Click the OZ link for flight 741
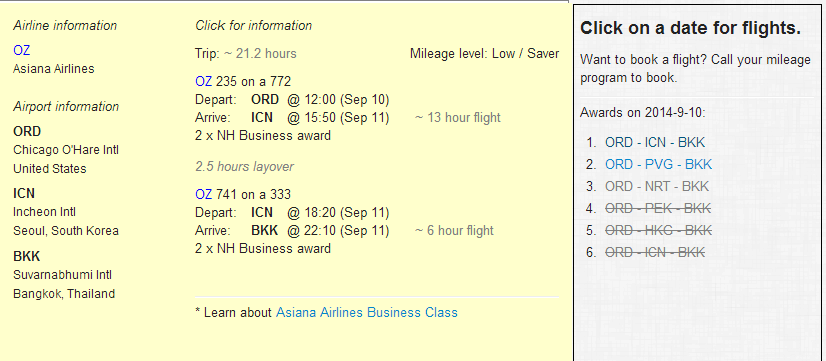 pos(203,194)
